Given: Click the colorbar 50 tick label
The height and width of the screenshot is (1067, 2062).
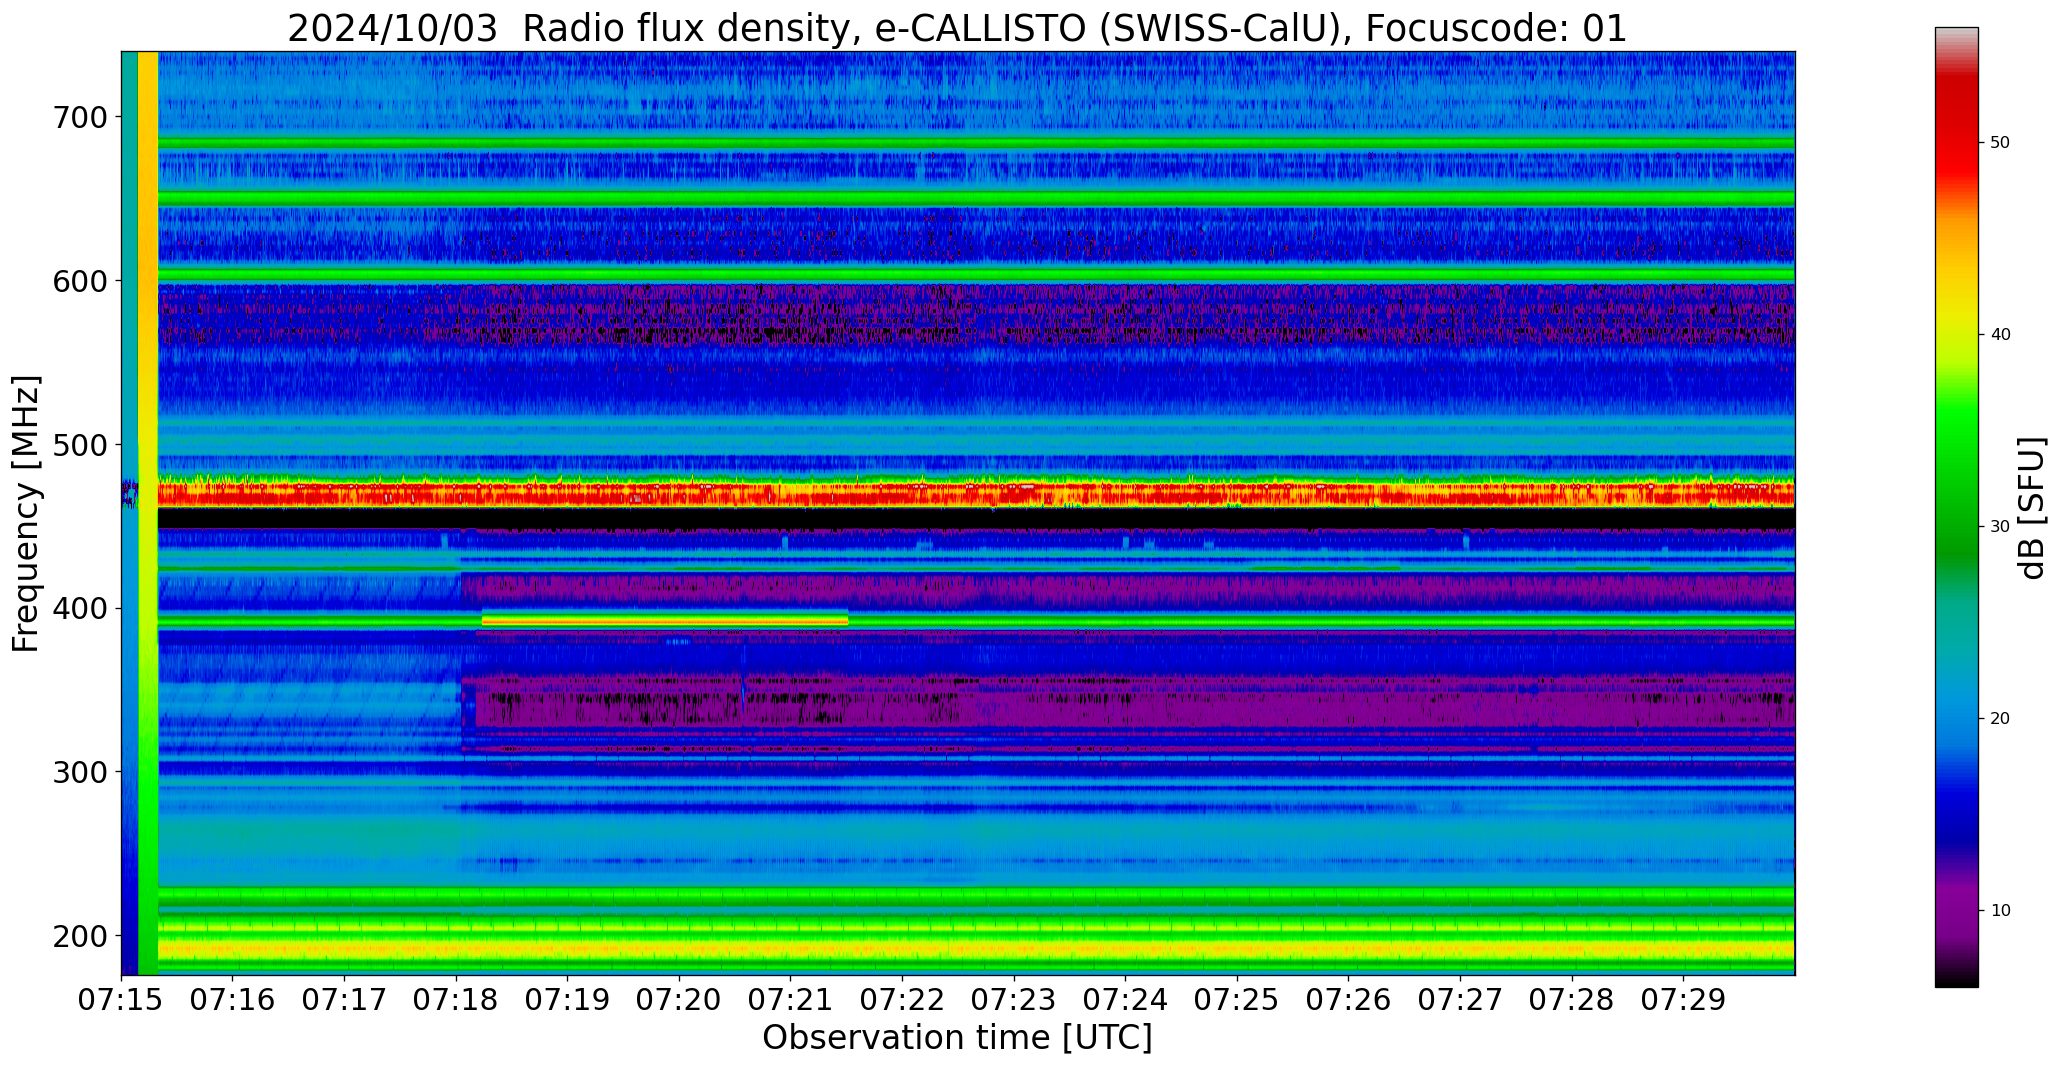Looking at the screenshot, I should [2000, 143].
